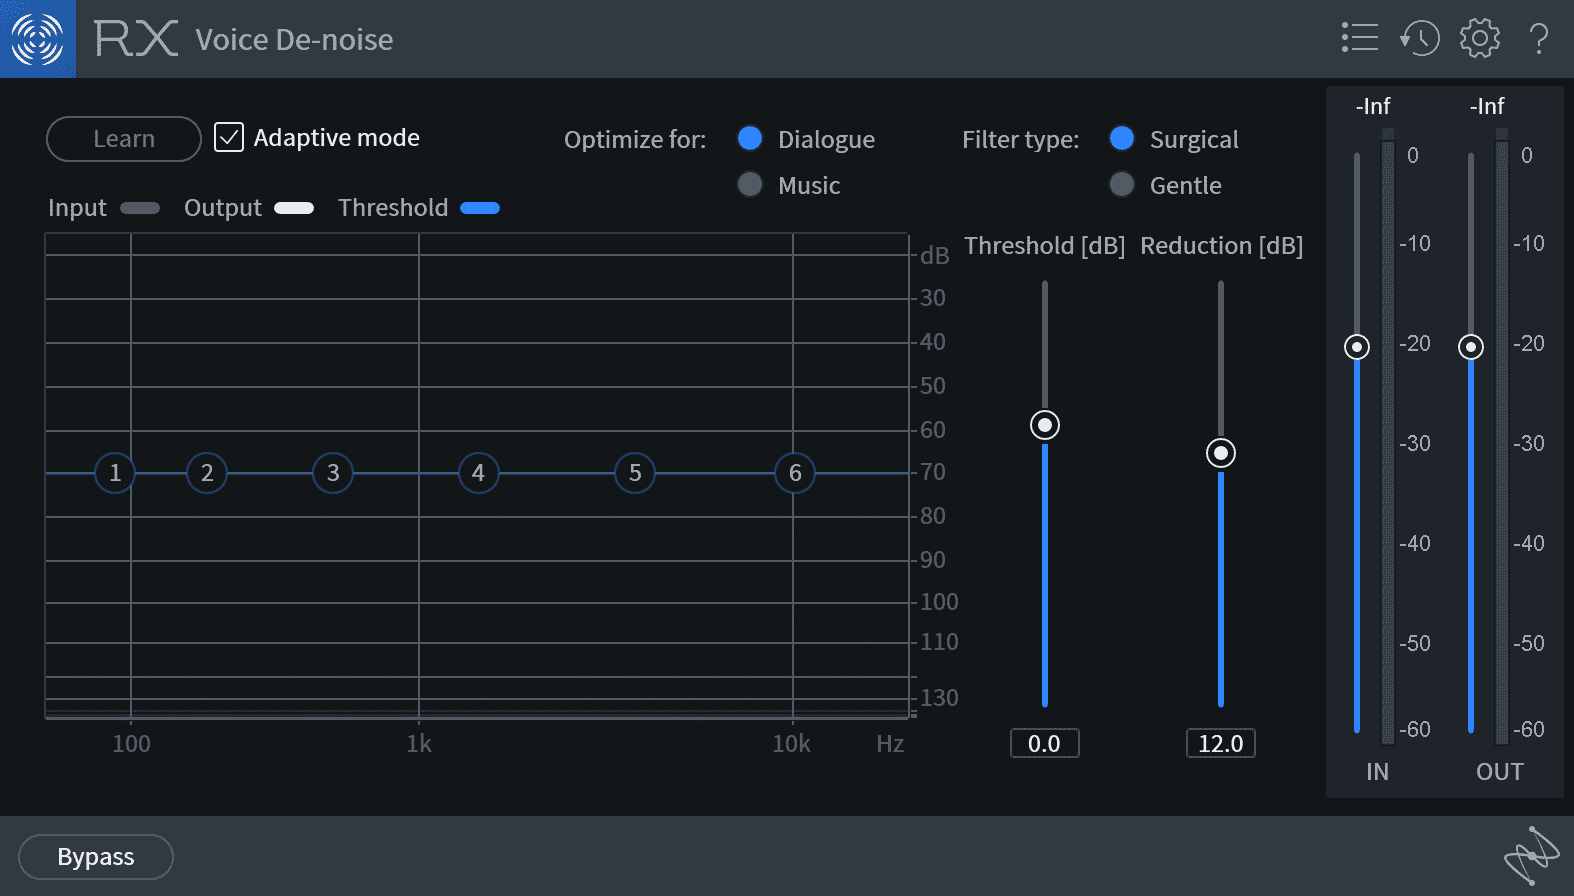Click the Bypass button
Viewport: 1574px width, 896px height.
tap(96, 857)
